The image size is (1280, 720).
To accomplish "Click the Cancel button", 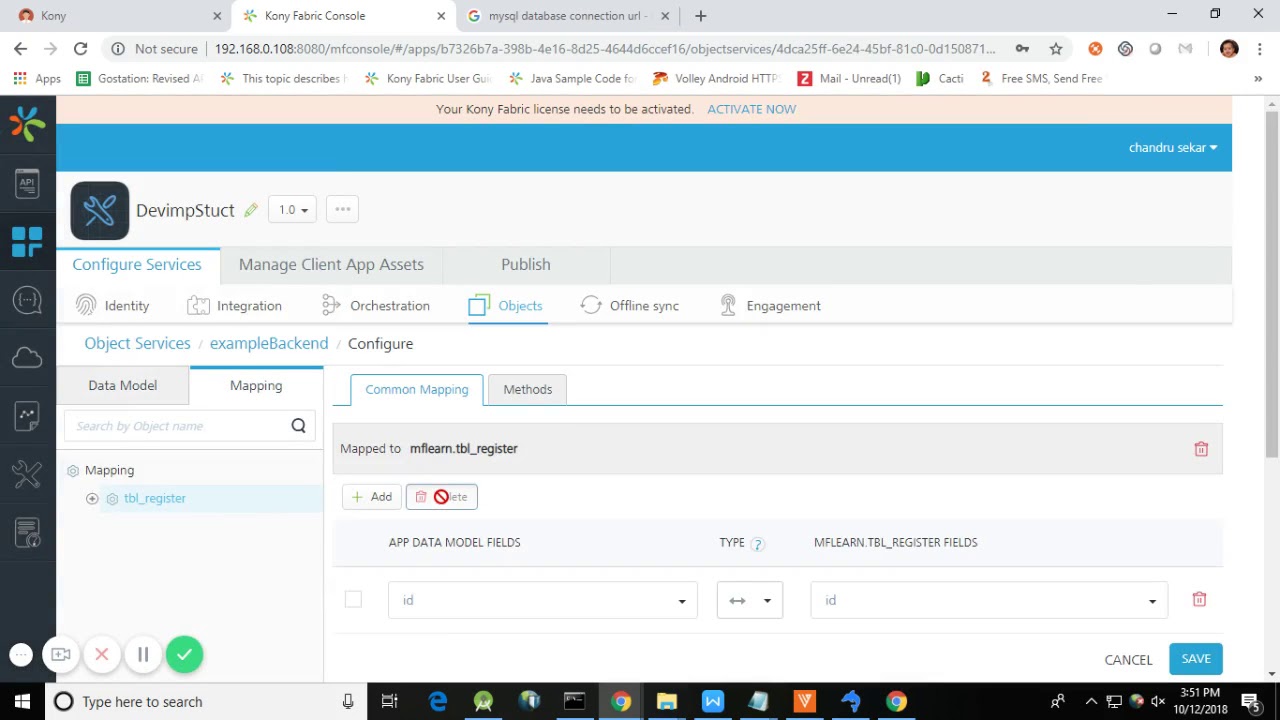I will coord(1128,660).
